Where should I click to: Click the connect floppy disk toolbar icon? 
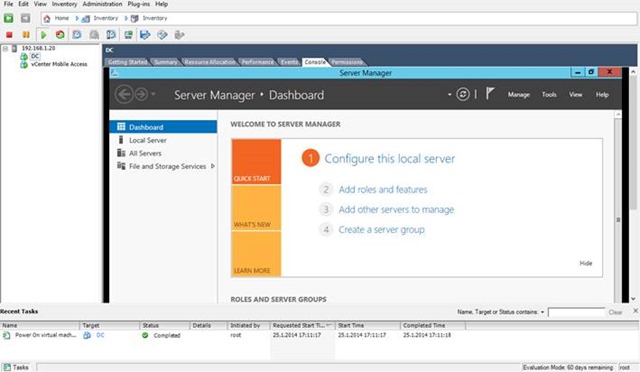145,35
